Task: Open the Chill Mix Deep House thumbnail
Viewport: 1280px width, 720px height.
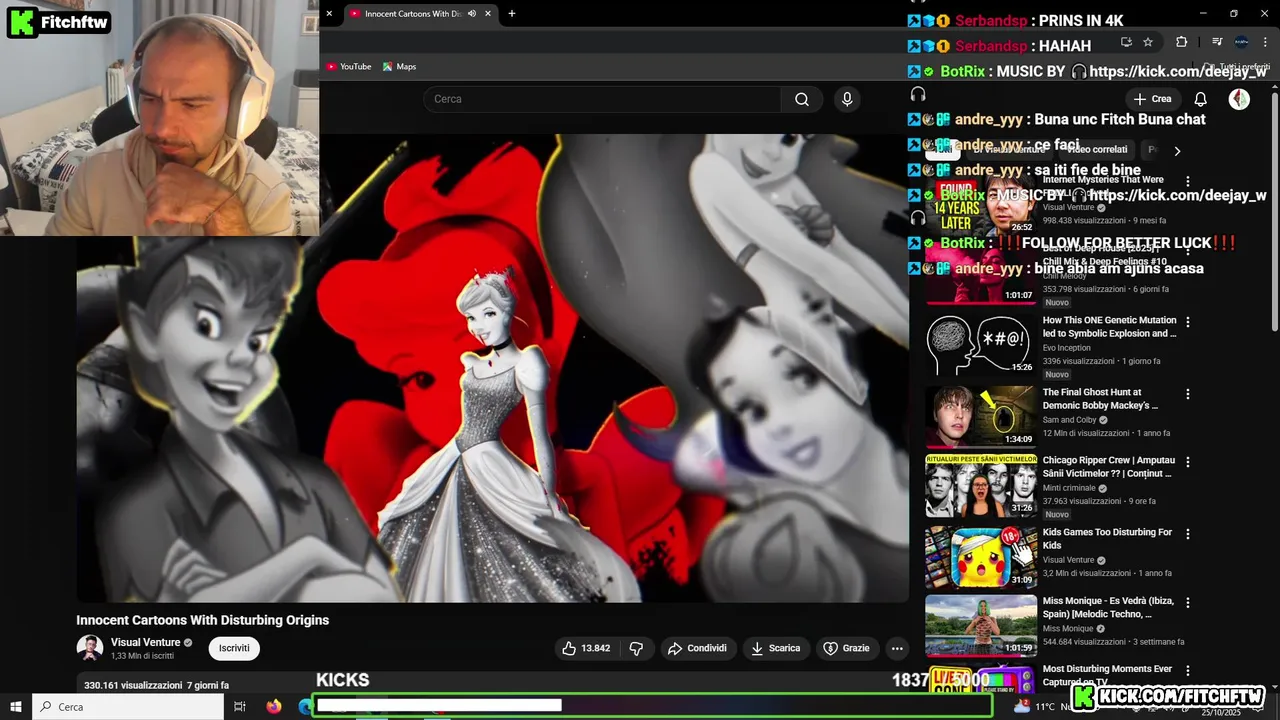Action: 981,273
